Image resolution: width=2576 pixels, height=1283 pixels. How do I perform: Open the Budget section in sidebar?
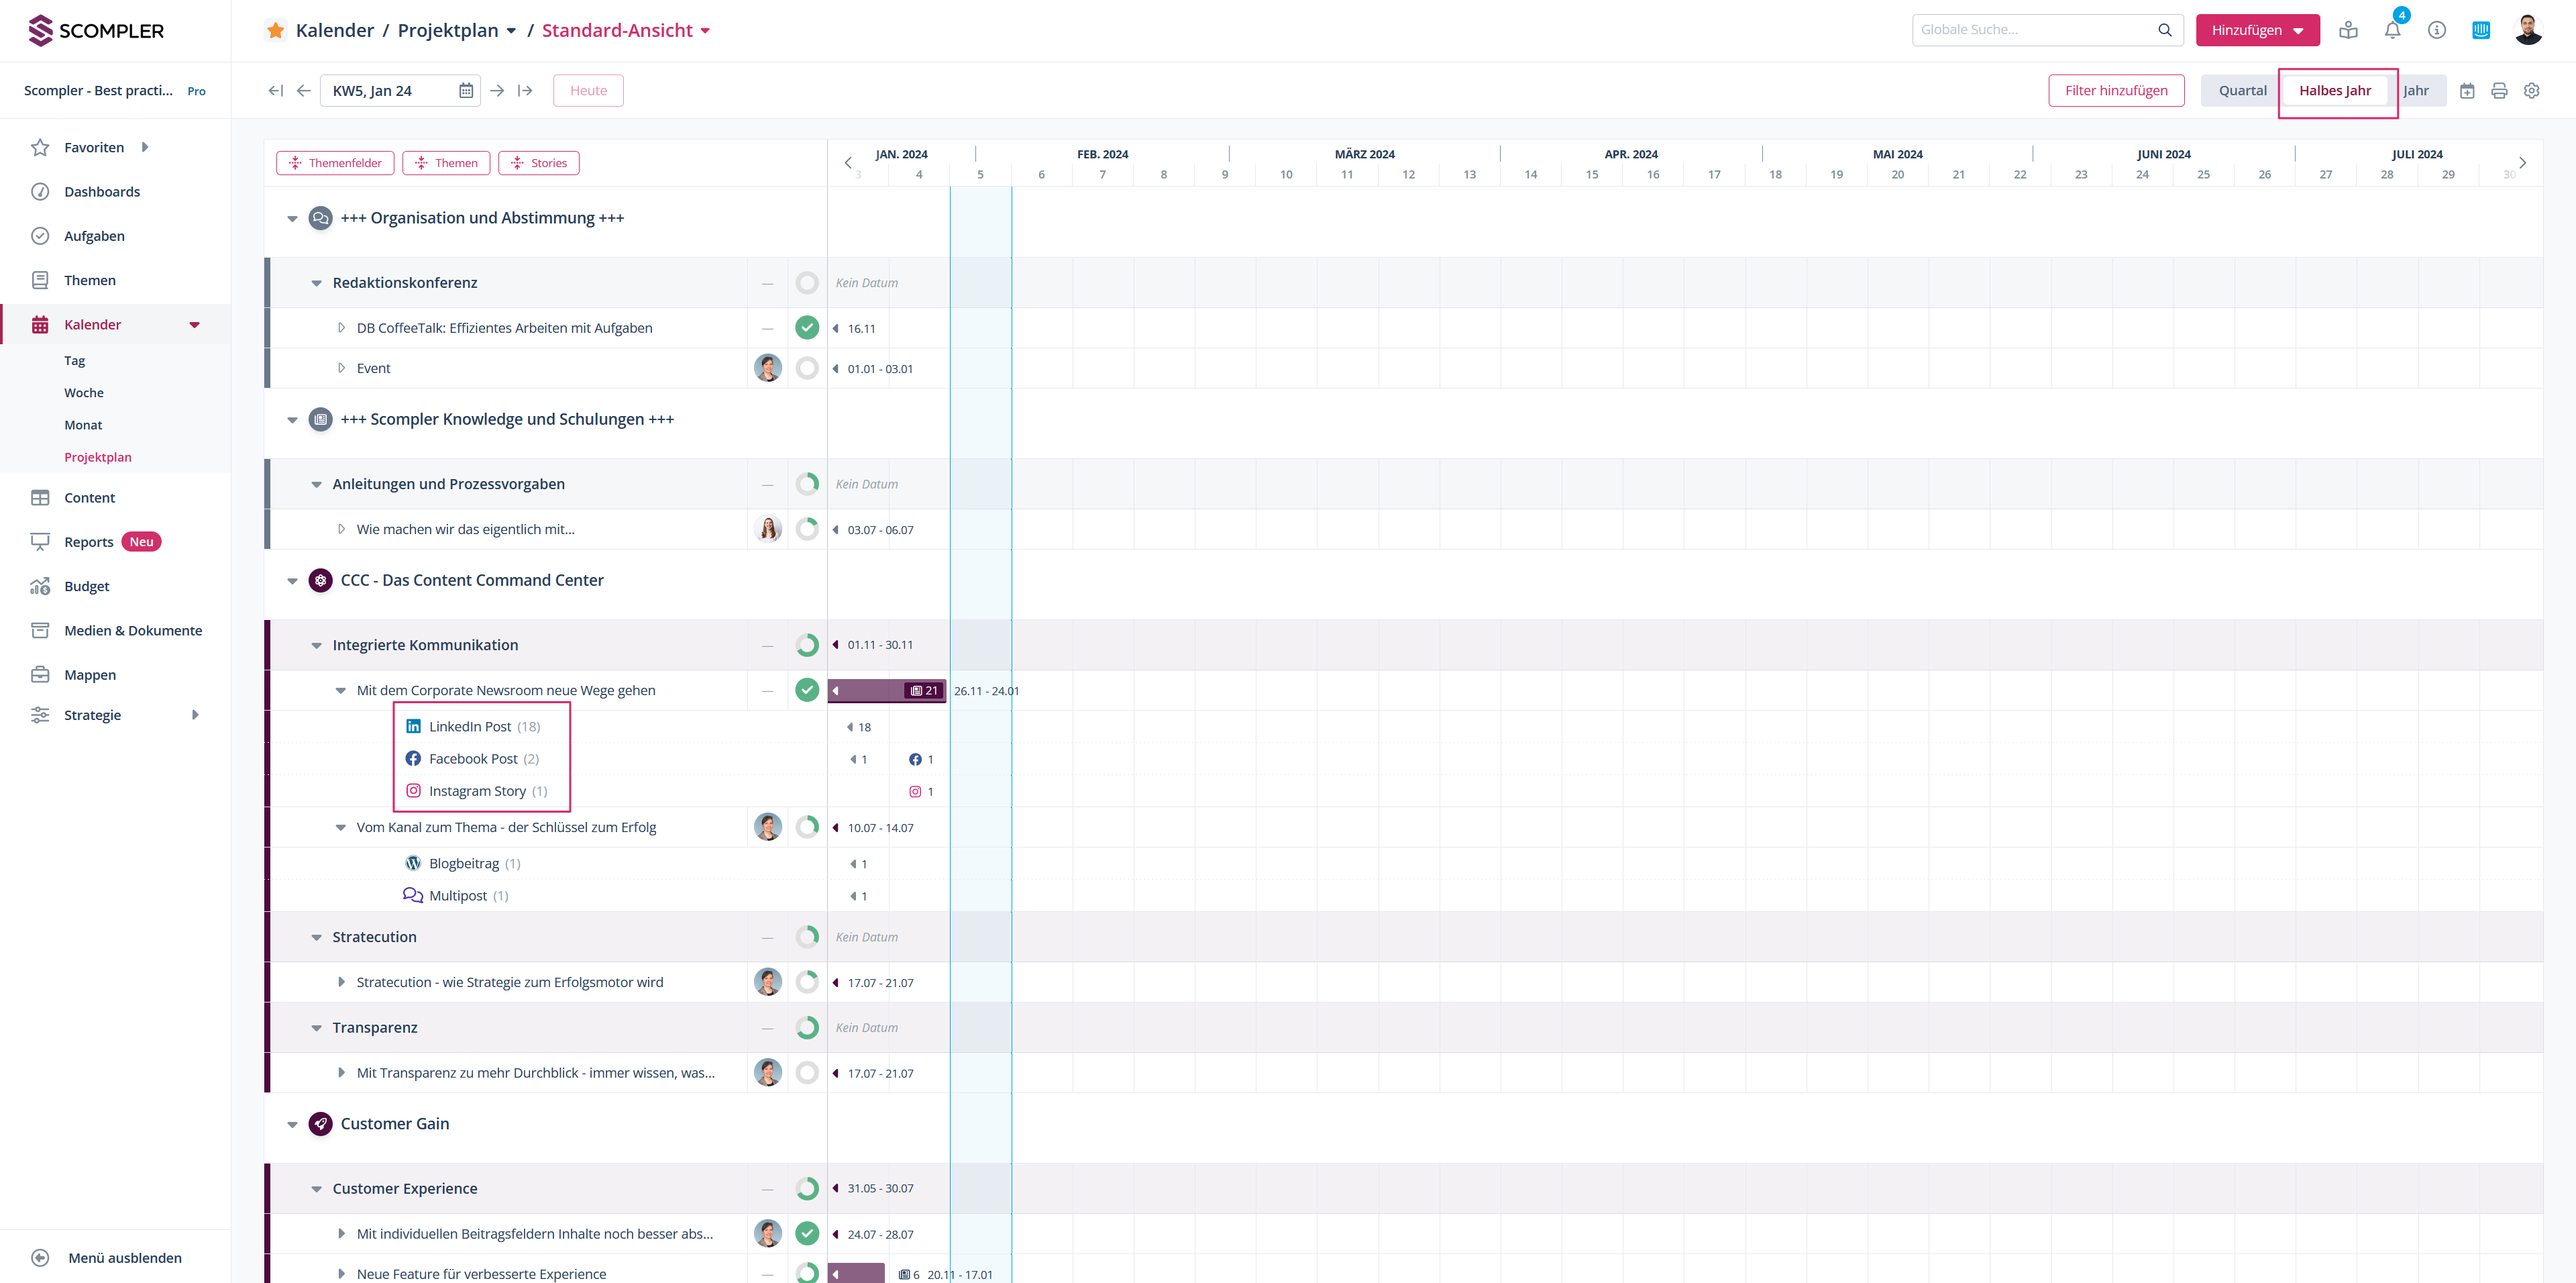pos(86,586)
